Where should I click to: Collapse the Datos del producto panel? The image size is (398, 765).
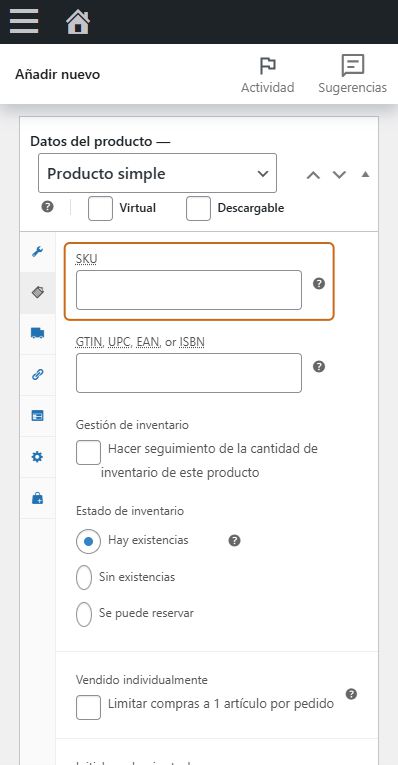(x=365, y=174)
